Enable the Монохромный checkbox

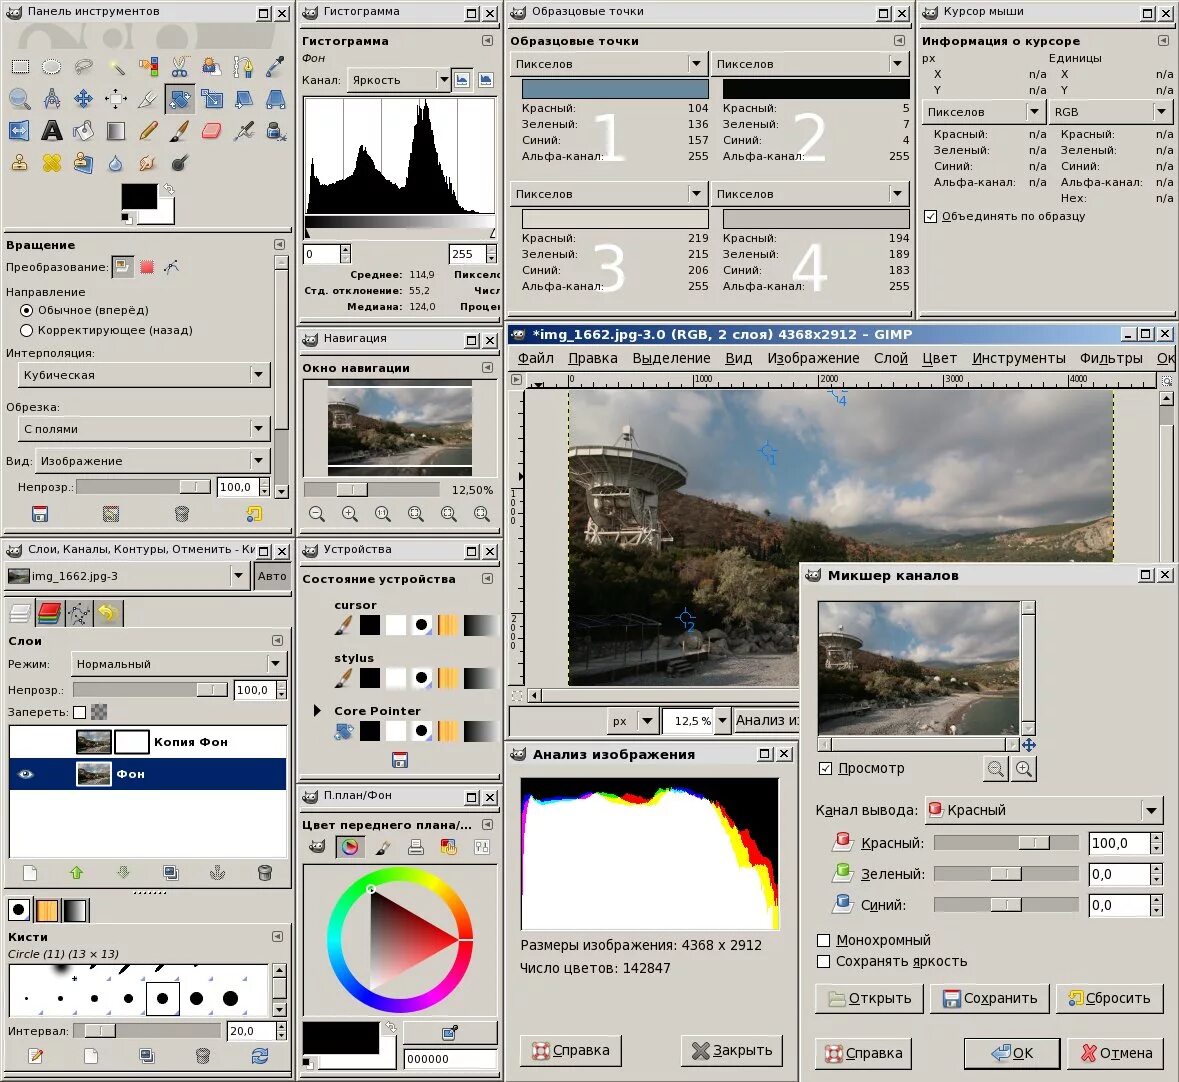pos(823,940)
